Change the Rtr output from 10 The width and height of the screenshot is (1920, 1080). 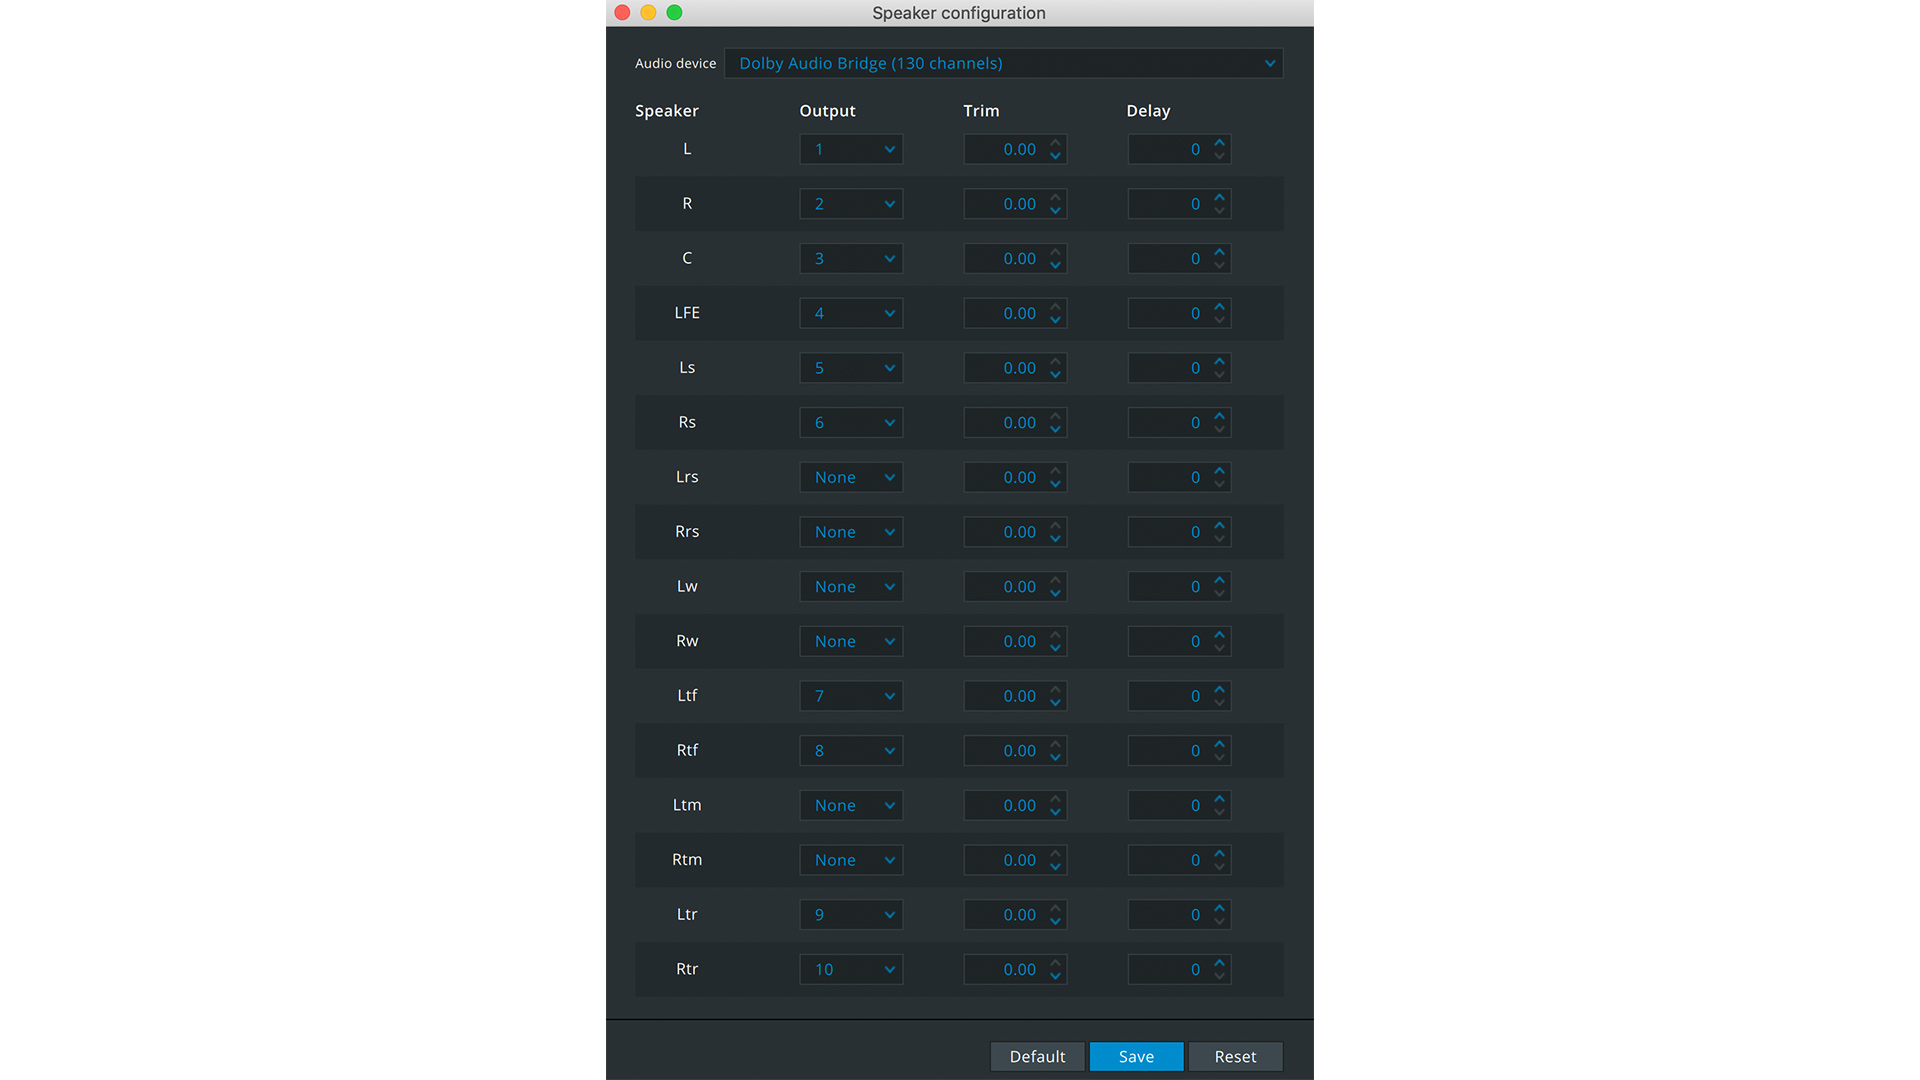[850, 969]
